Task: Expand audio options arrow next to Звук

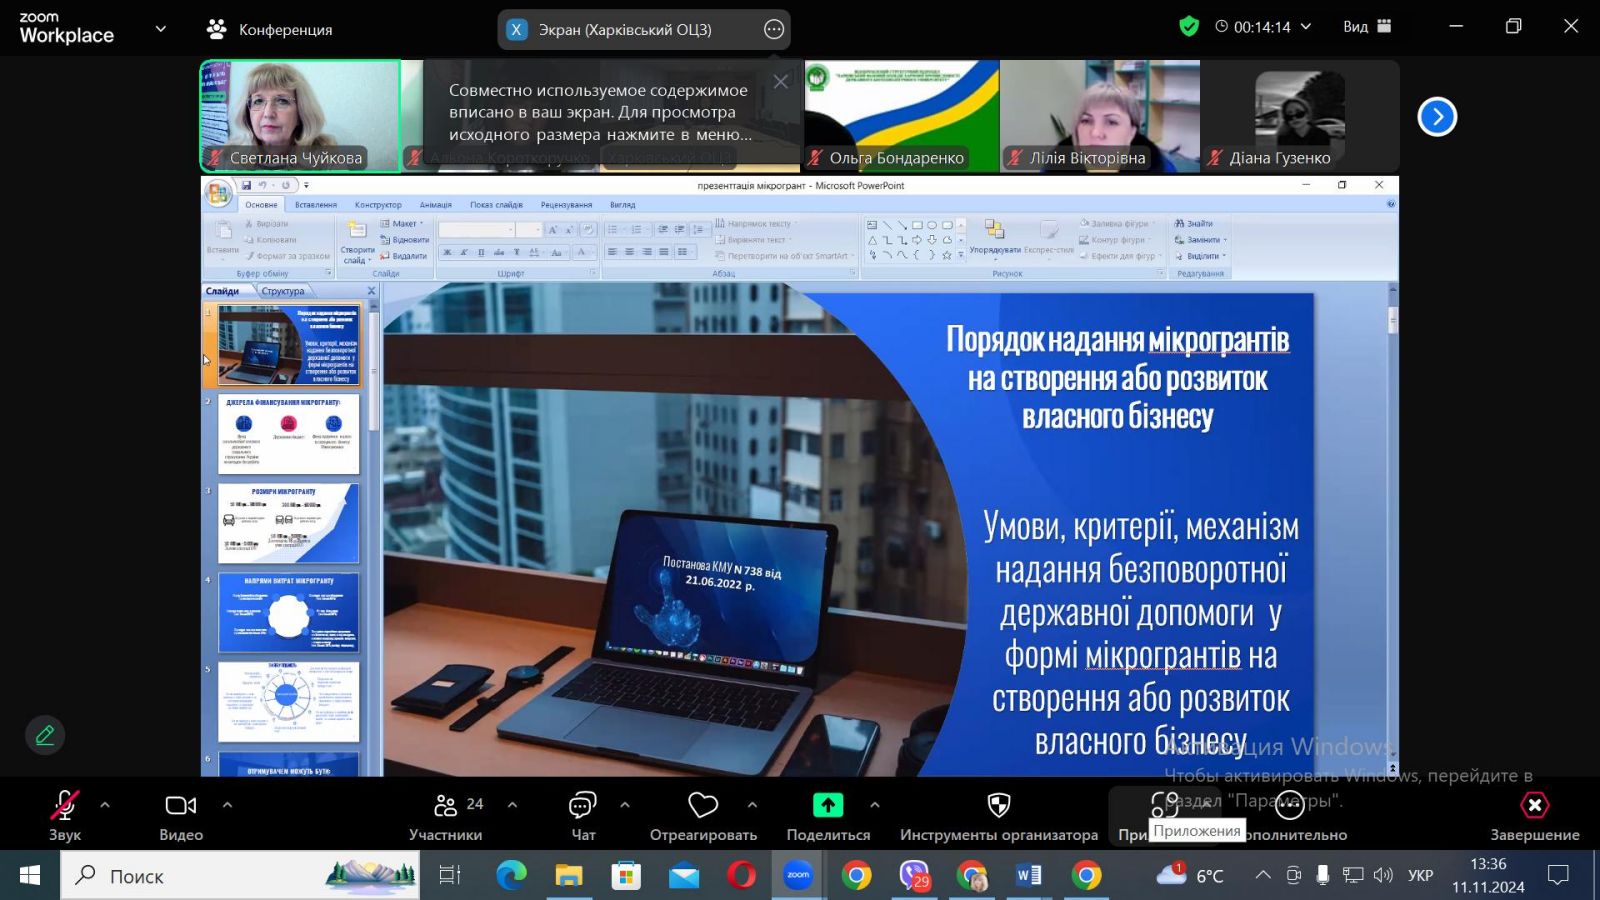Action: (x=105, y=805)
